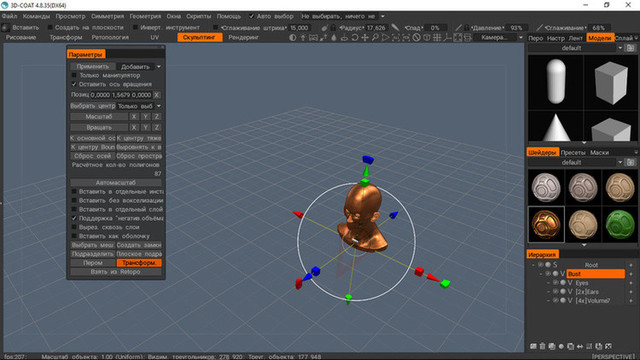640x360 pixels.
Task: Click the droplet icon in the navigation toolbar
Action: point(334,38)
